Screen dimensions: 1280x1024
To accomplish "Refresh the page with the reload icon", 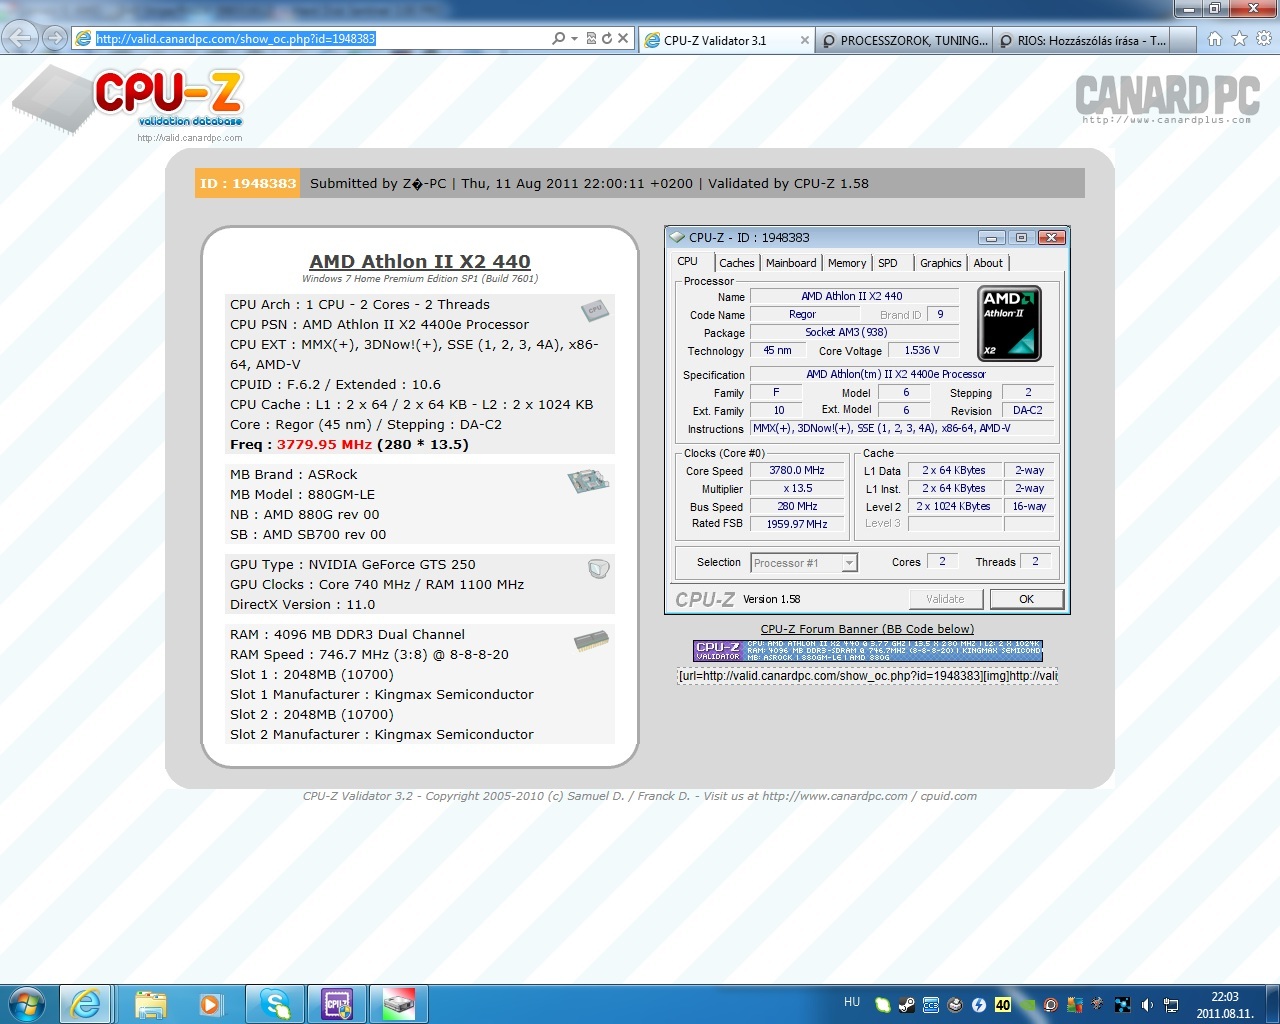I will (x=606, y=39).
